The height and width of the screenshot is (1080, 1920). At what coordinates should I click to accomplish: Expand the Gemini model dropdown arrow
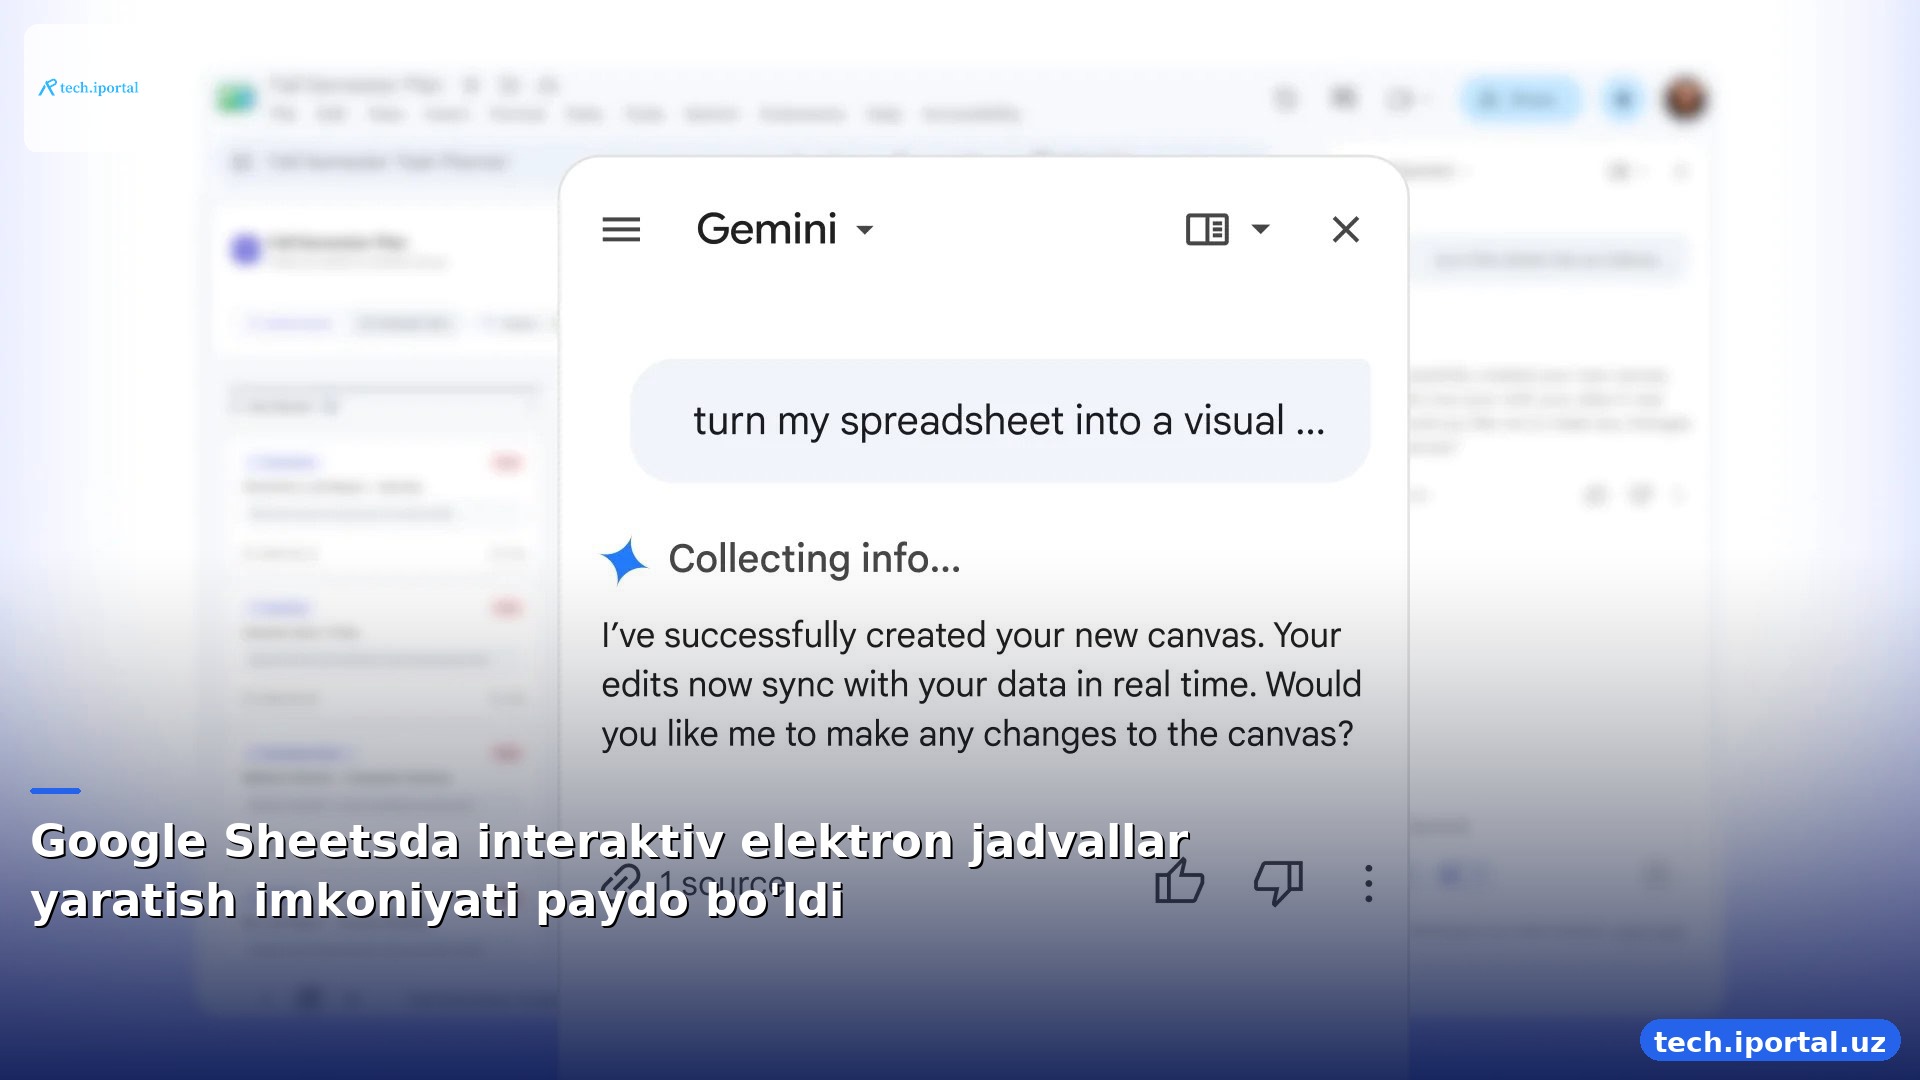pyautogui.click(x=865, y=230)
